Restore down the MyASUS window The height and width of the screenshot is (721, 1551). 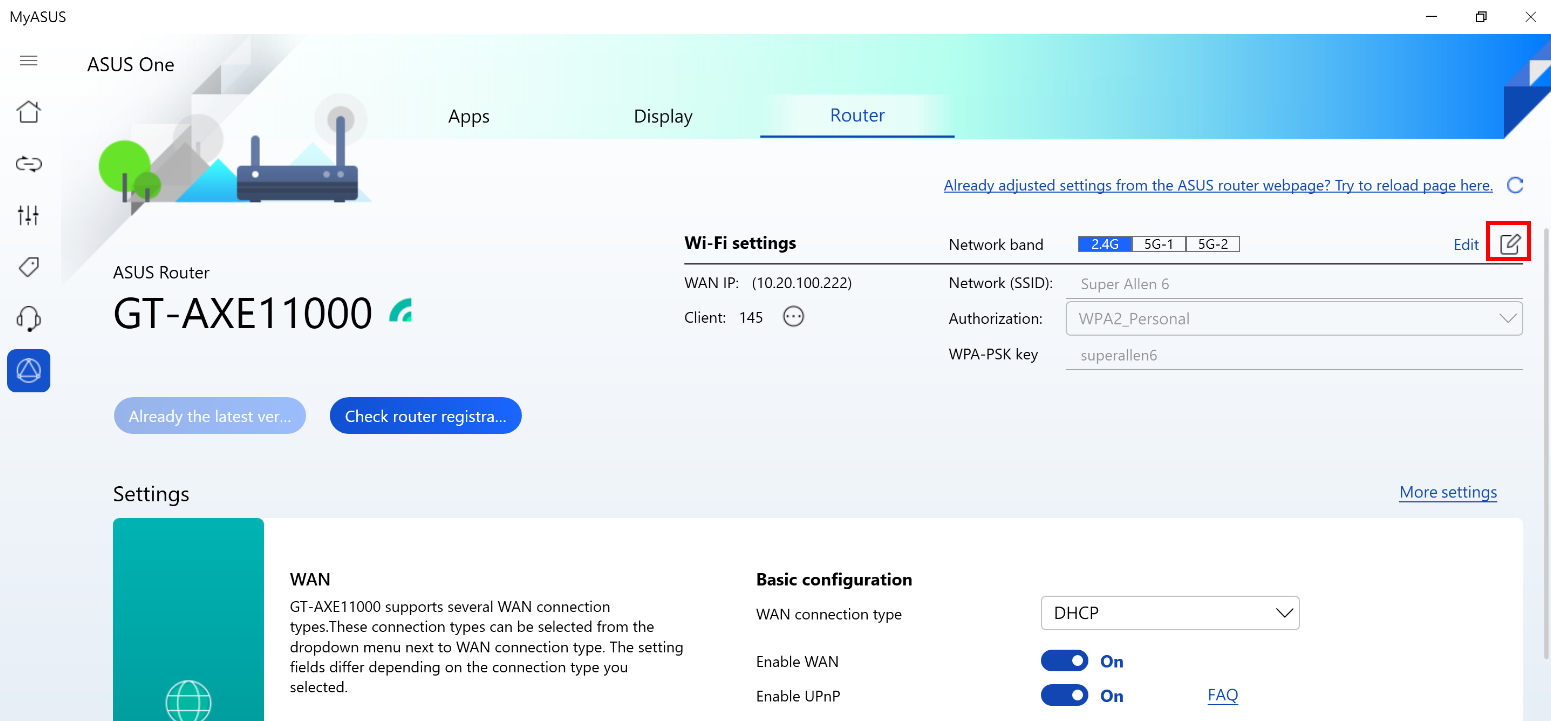tap(1481, 17)
